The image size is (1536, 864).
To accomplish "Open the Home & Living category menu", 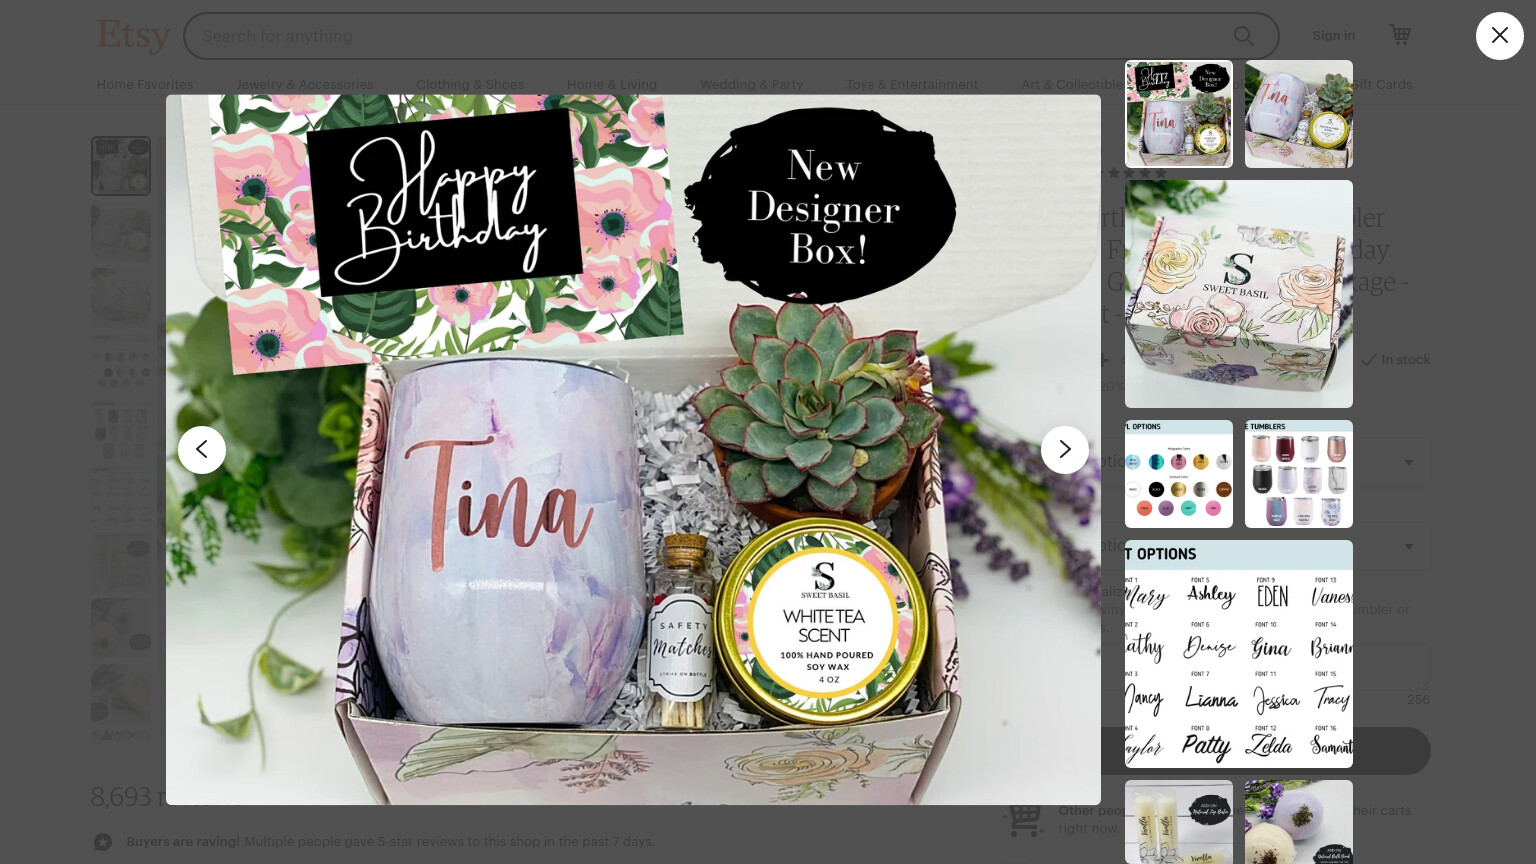I will (x=612, y=85).
